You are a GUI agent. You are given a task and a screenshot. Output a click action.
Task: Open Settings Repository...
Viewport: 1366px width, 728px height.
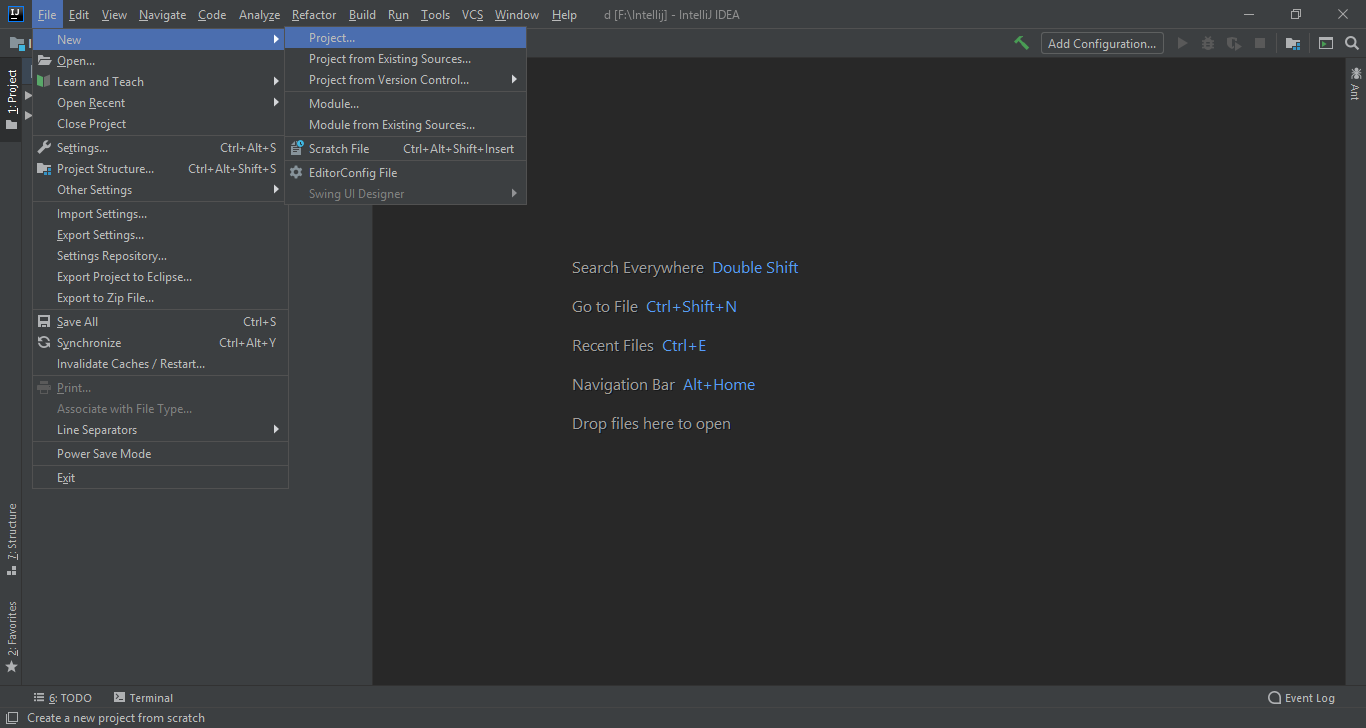(160, 256)
